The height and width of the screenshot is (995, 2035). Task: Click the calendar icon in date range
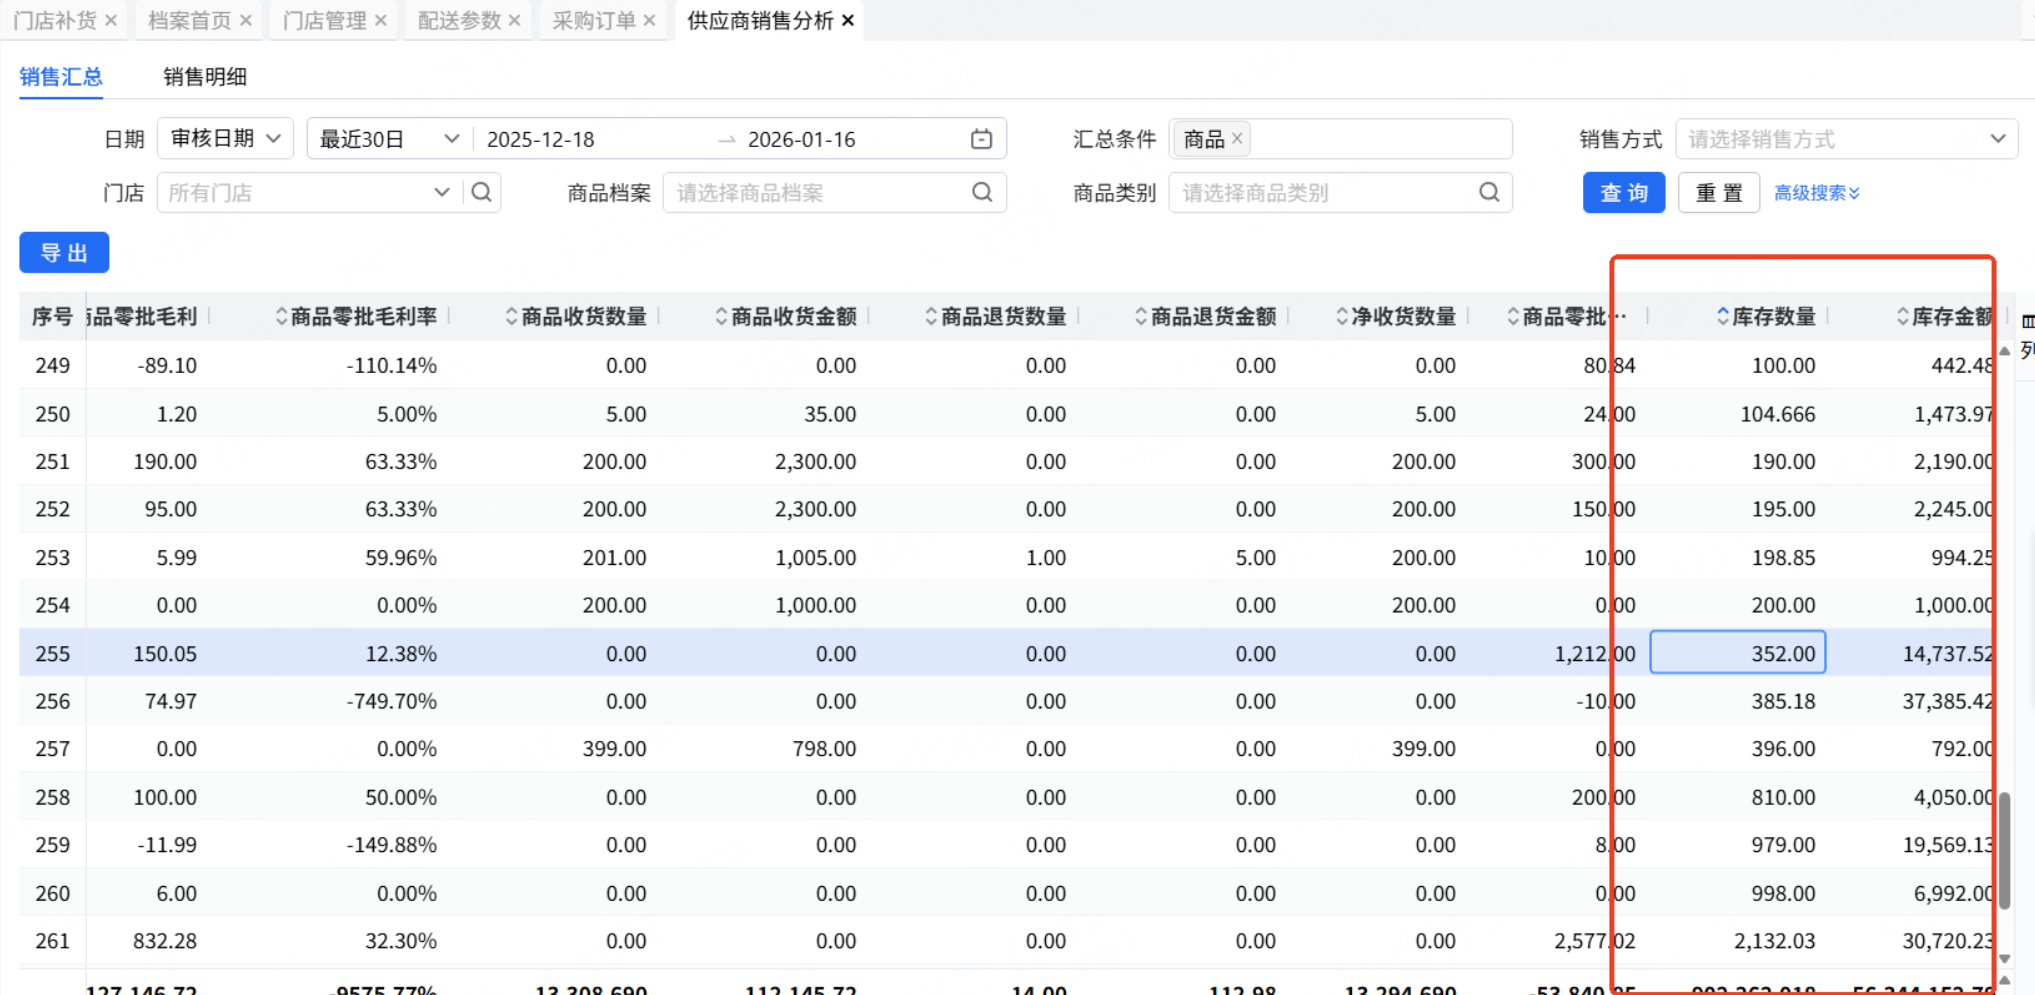point(981,139)
